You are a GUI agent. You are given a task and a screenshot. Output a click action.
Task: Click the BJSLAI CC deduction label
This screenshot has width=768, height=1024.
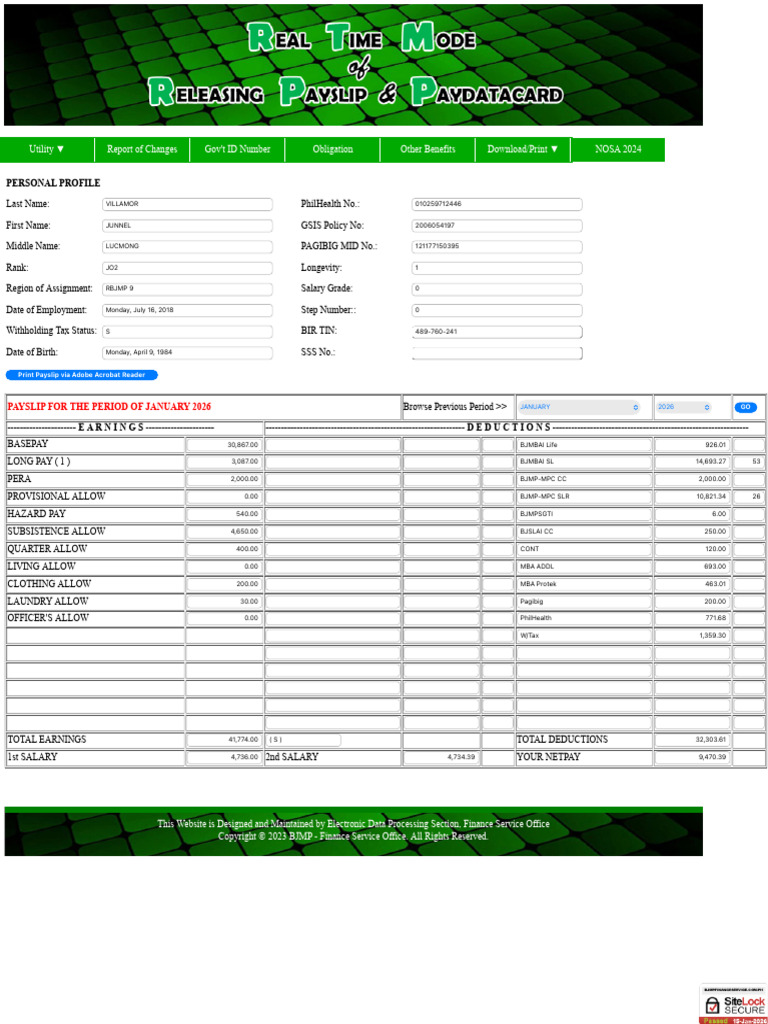point(584,532)
